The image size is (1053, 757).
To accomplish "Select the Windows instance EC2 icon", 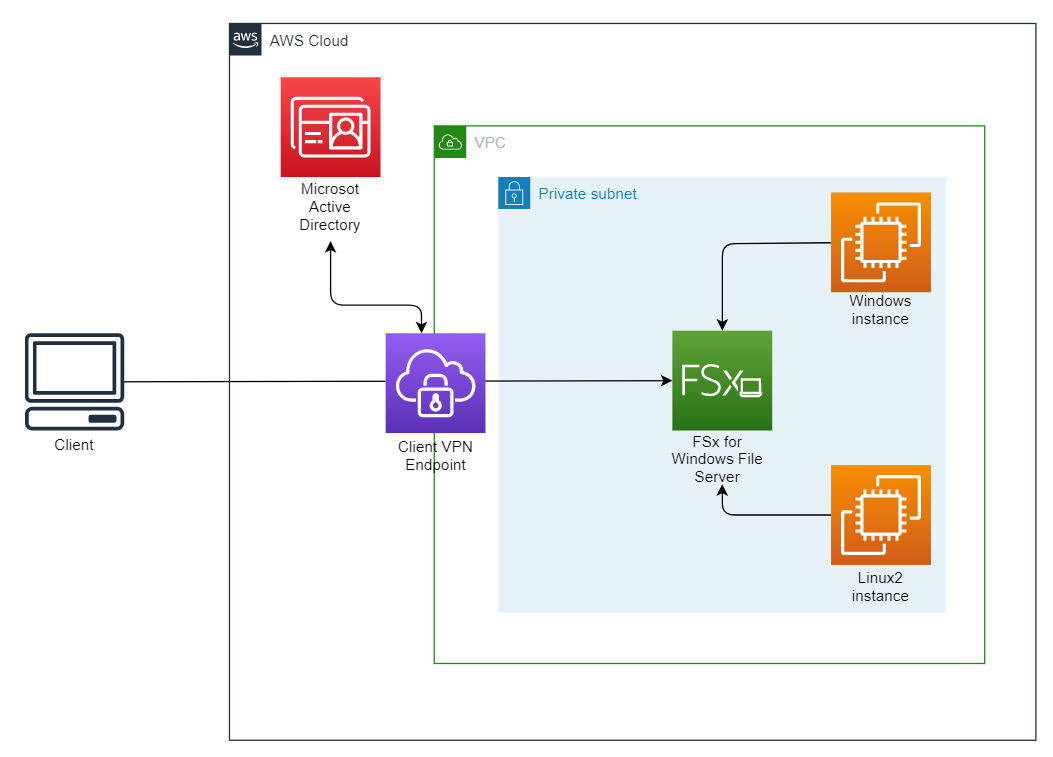I will (880, 242).
